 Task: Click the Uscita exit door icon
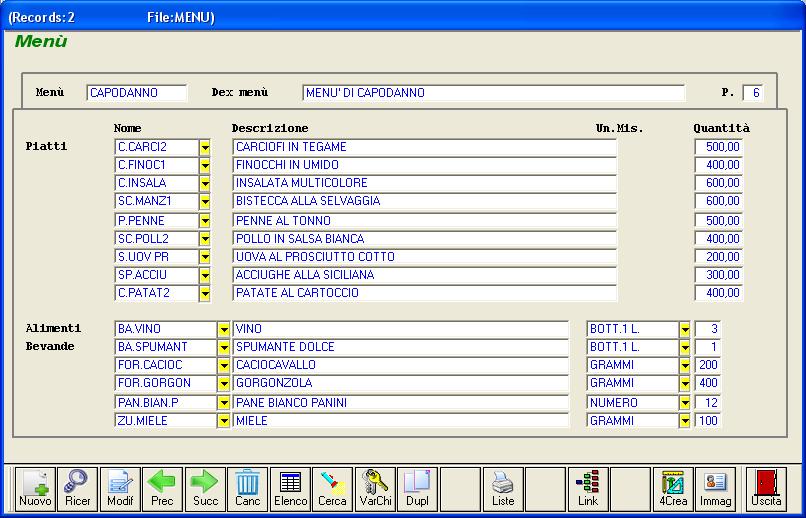coord(766,488)
